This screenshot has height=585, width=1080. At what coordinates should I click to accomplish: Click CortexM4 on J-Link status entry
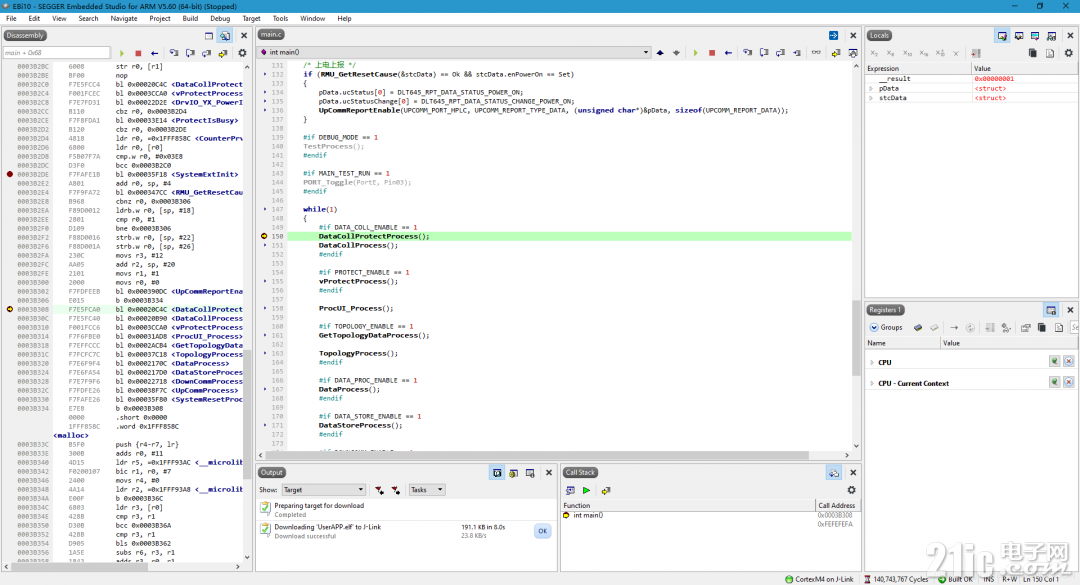tap(819, 579)
